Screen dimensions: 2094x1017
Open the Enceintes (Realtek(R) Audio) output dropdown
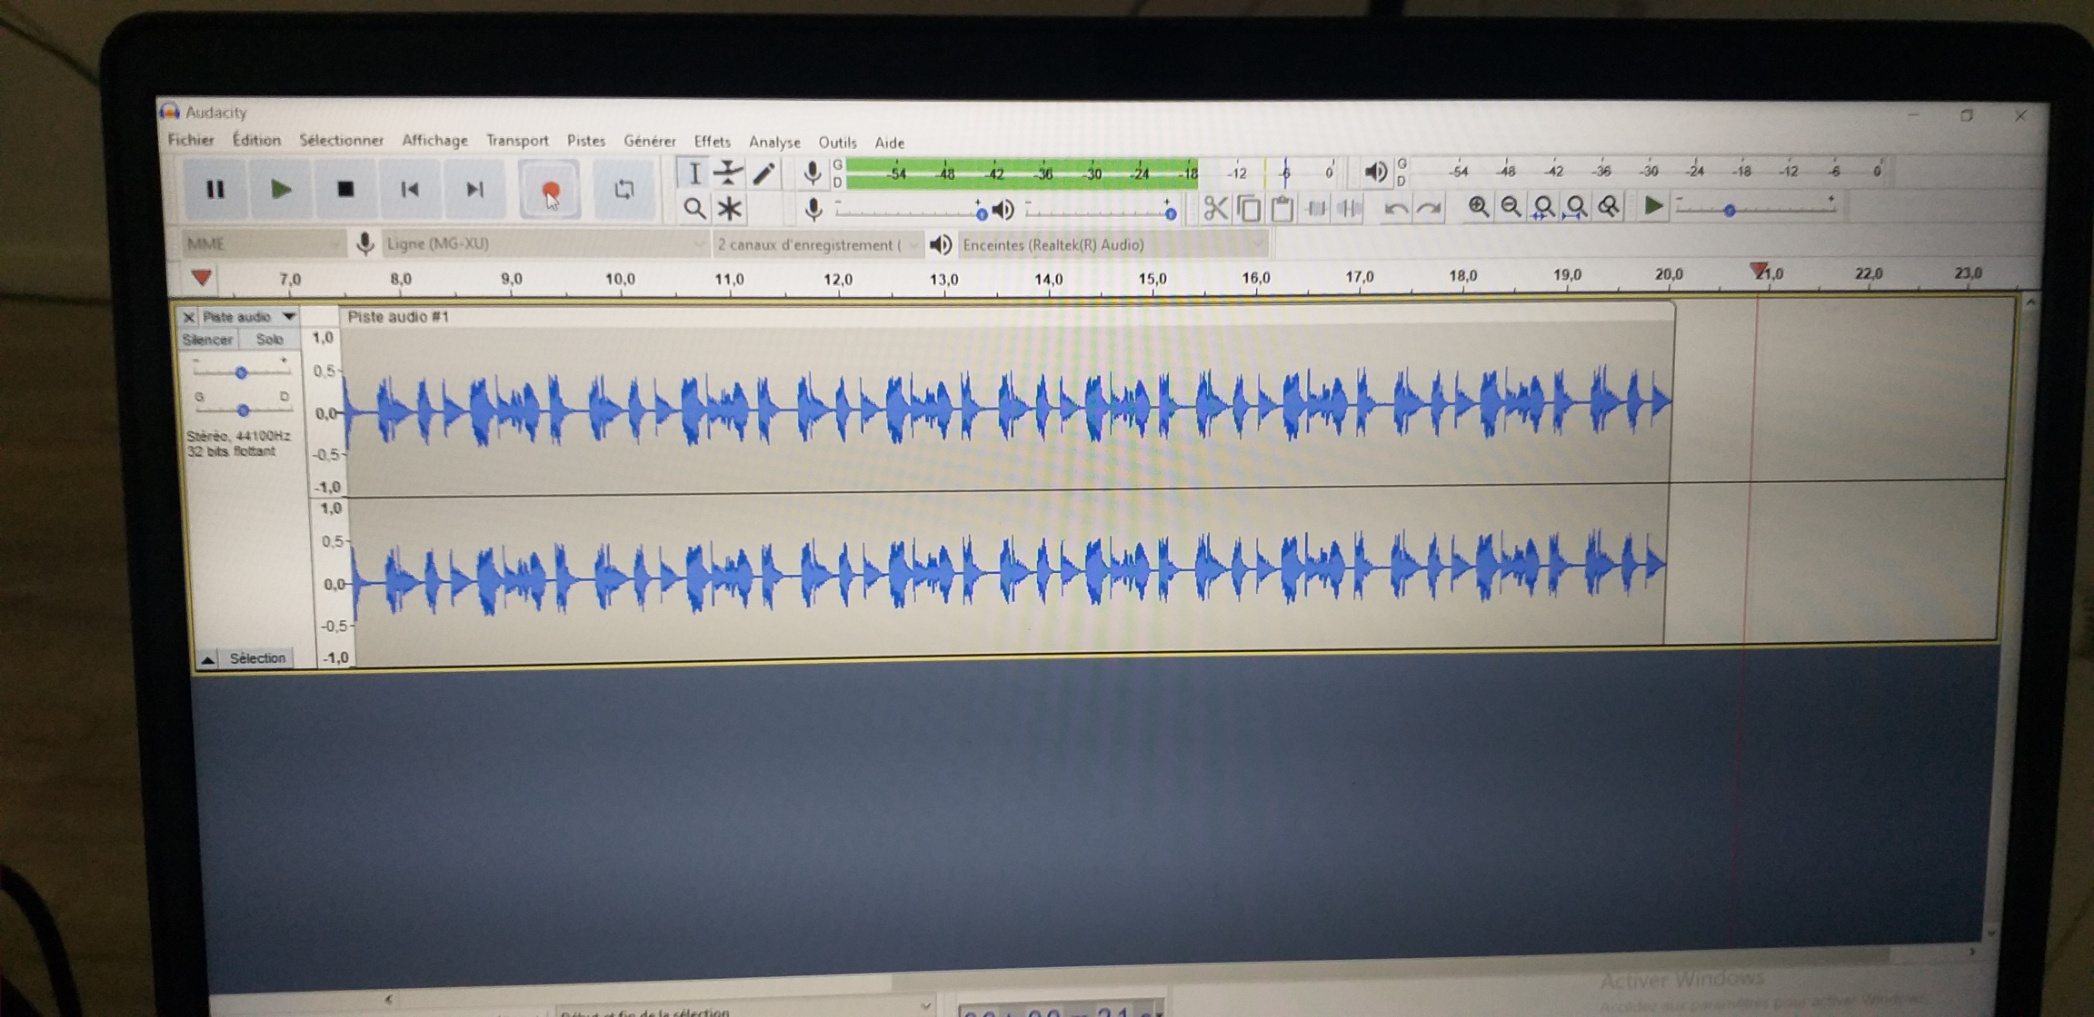tap(1113, 244)
